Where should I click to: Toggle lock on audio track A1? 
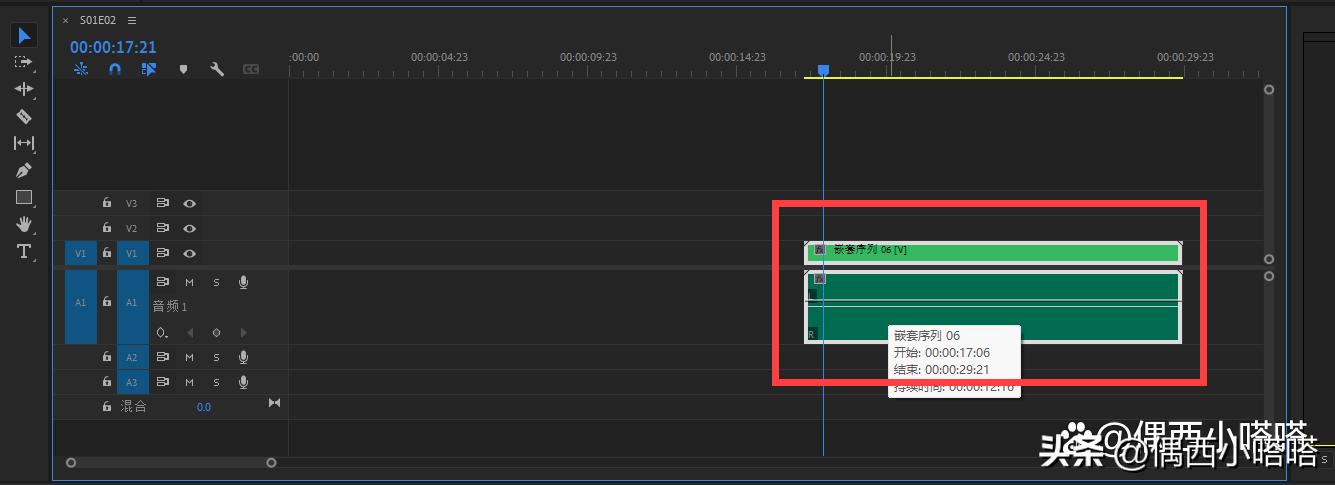pyautogui.click(x=107, y=301)
